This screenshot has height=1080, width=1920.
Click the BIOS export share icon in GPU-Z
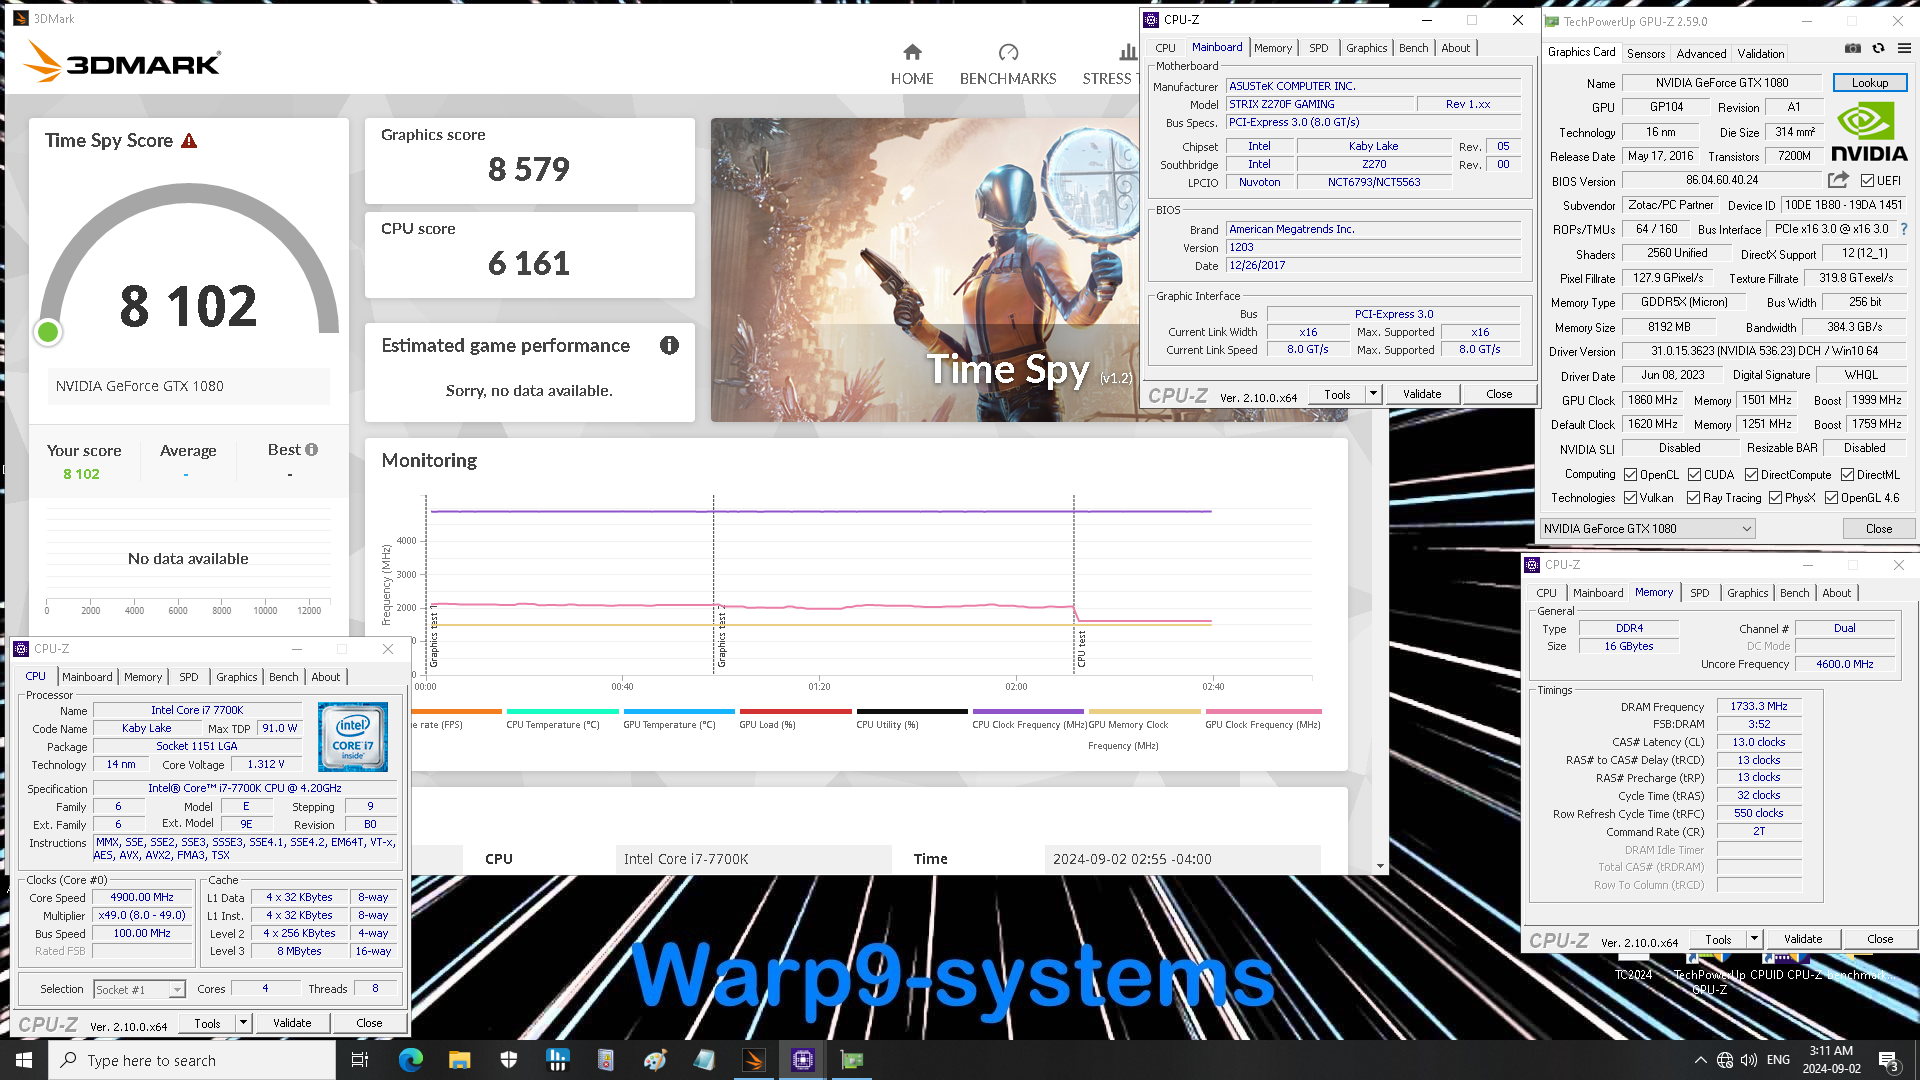[1838, 180]
